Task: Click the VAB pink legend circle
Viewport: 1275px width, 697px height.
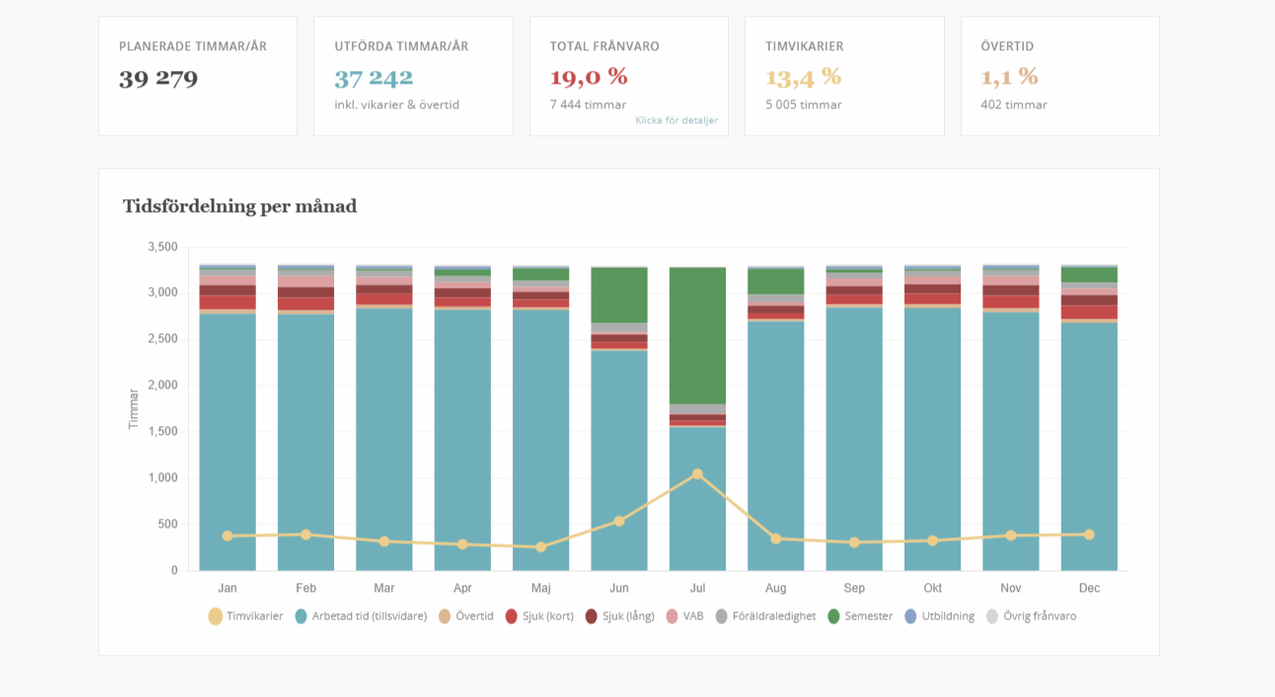Action: tap(671, 616)
